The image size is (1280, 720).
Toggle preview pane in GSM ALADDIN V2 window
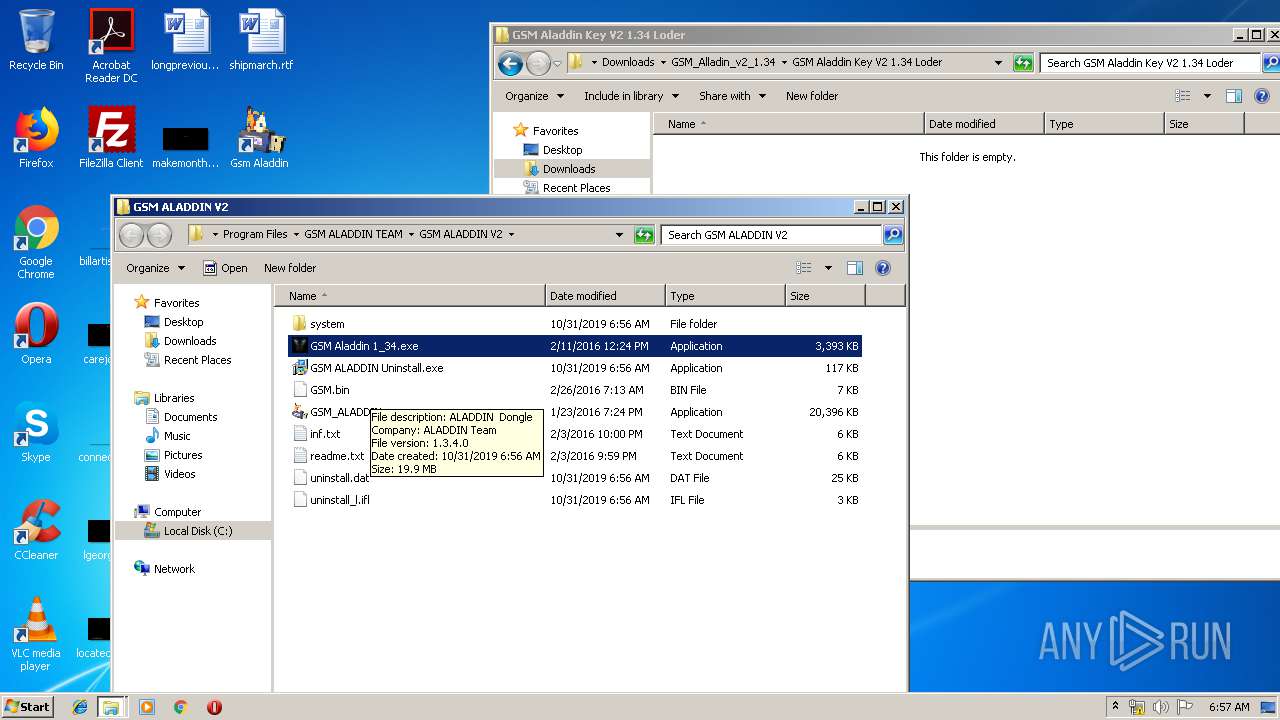tap(855, 268)
